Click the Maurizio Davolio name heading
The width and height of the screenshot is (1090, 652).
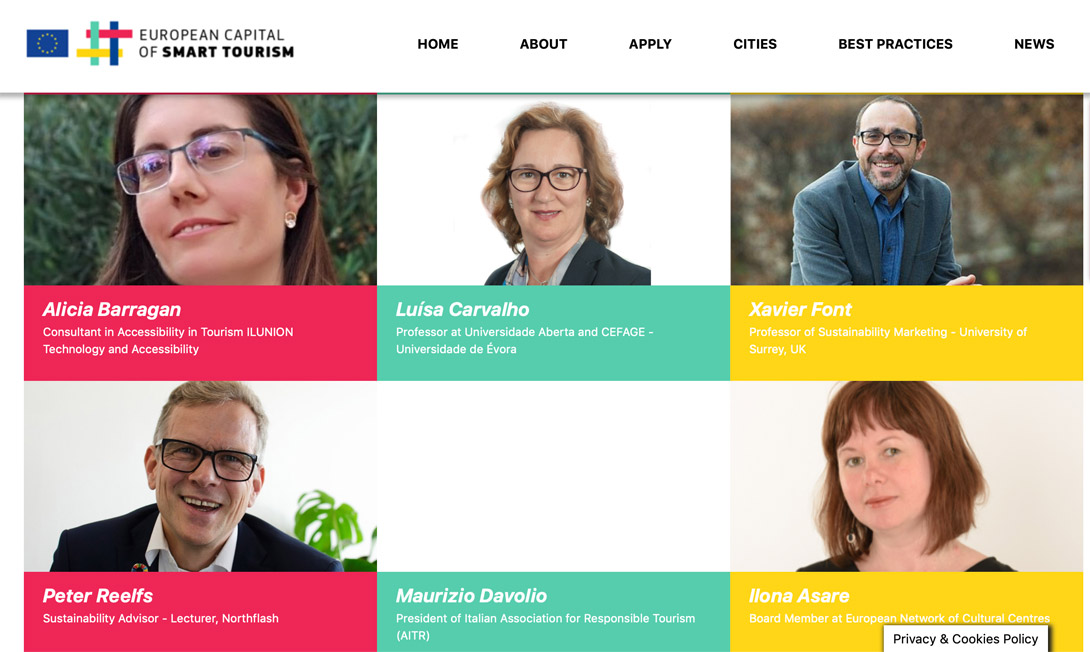471,596
